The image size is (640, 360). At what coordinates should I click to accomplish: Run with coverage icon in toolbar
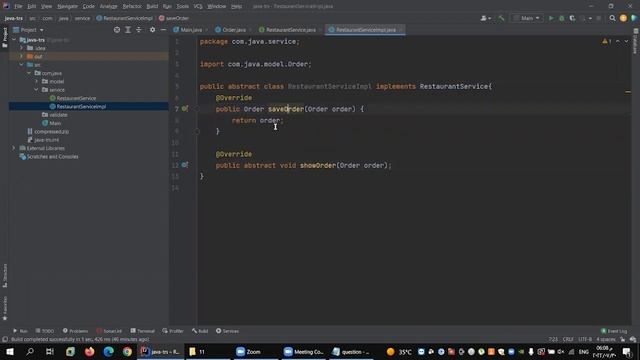click(572, 18)
